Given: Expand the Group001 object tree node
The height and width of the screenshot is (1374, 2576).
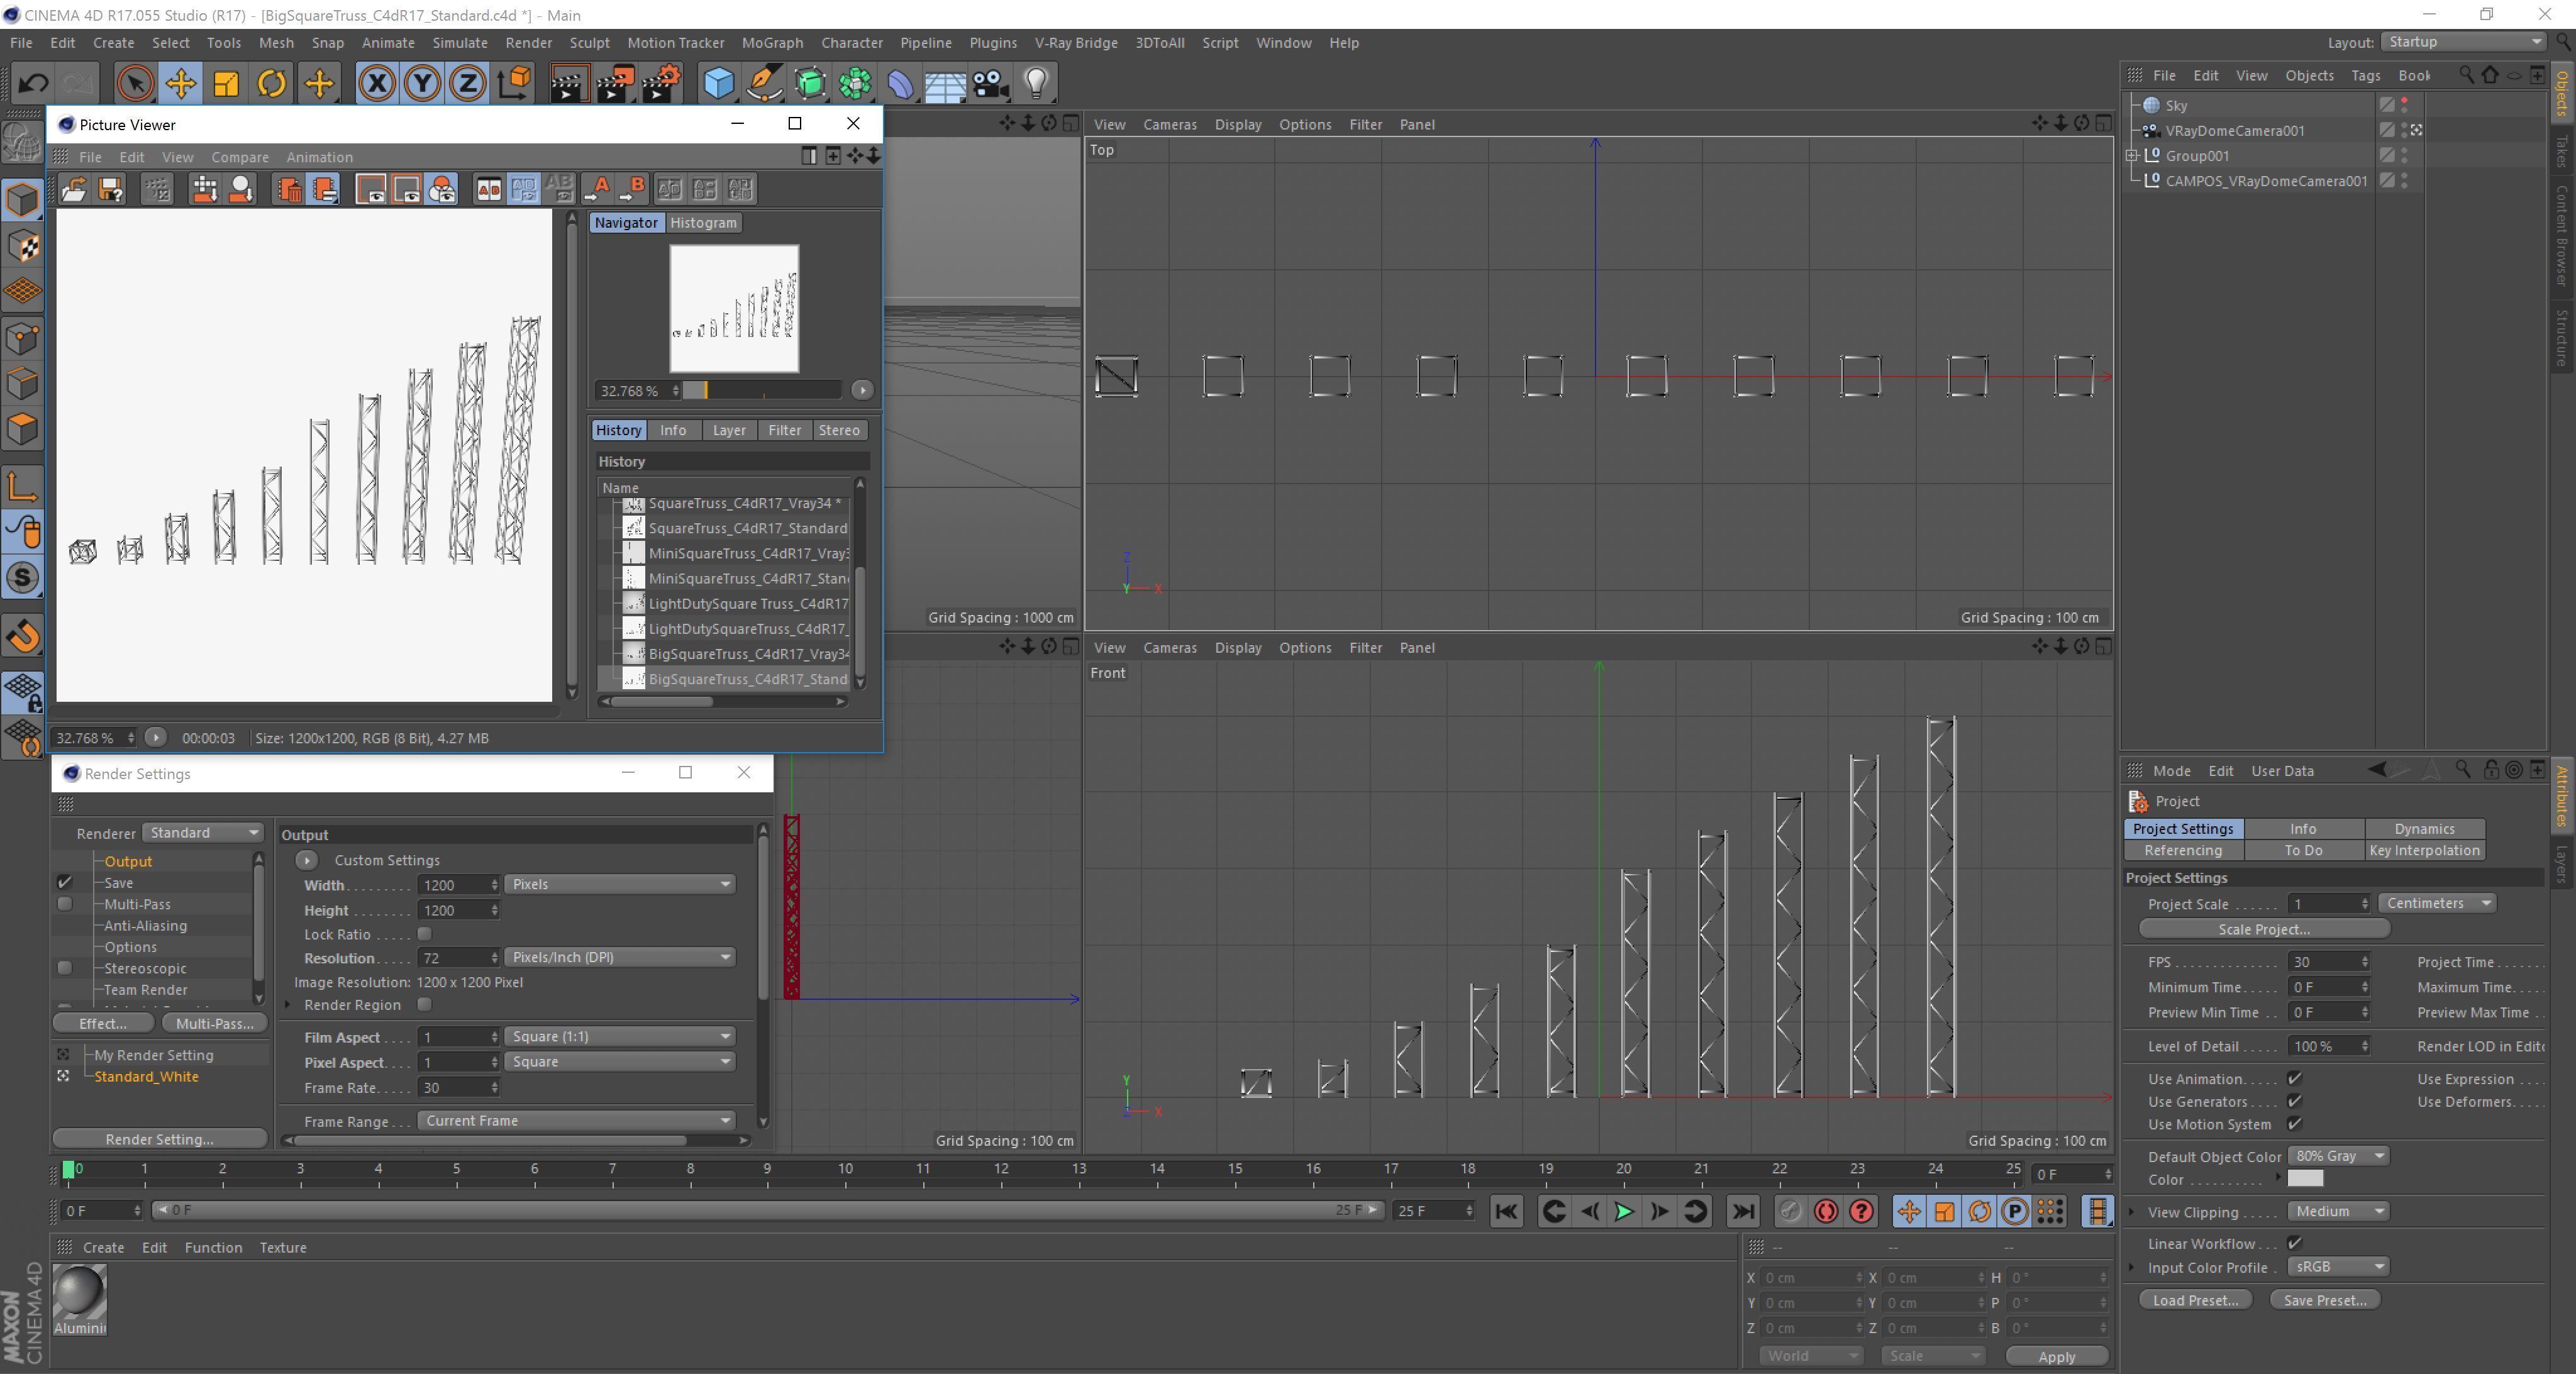Looking at the screenshot, I should coord(2132,156).
